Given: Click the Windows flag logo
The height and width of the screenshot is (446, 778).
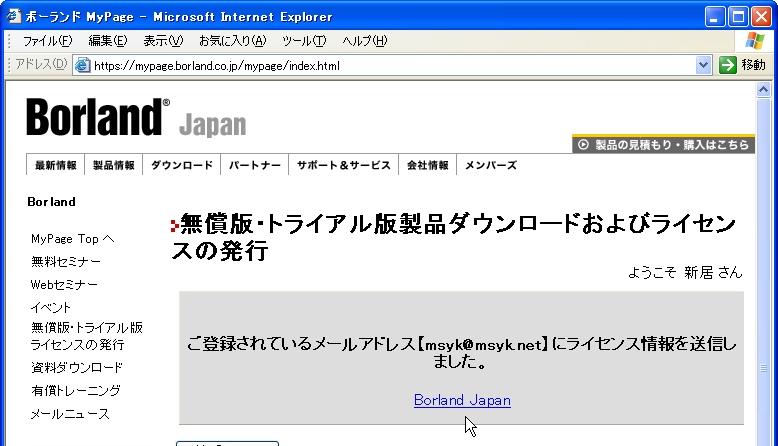Looking at the screenshot, I should [755, 40].
